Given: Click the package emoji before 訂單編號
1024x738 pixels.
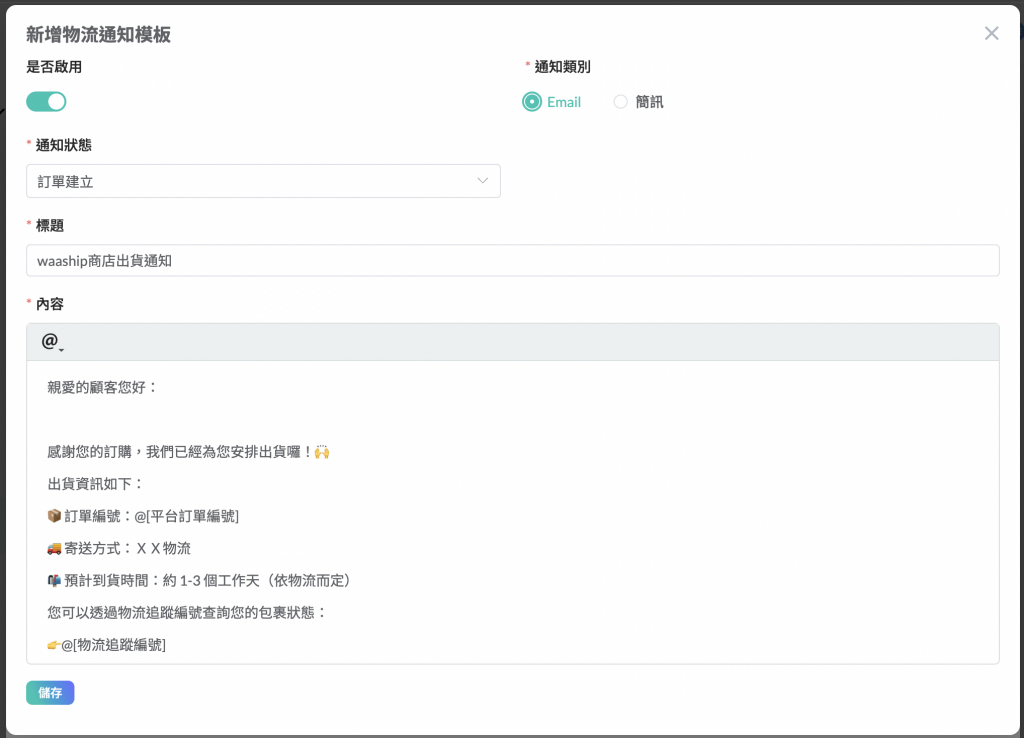Looking at the screenshot, I should pyautogui.click(x=55, y=516).
